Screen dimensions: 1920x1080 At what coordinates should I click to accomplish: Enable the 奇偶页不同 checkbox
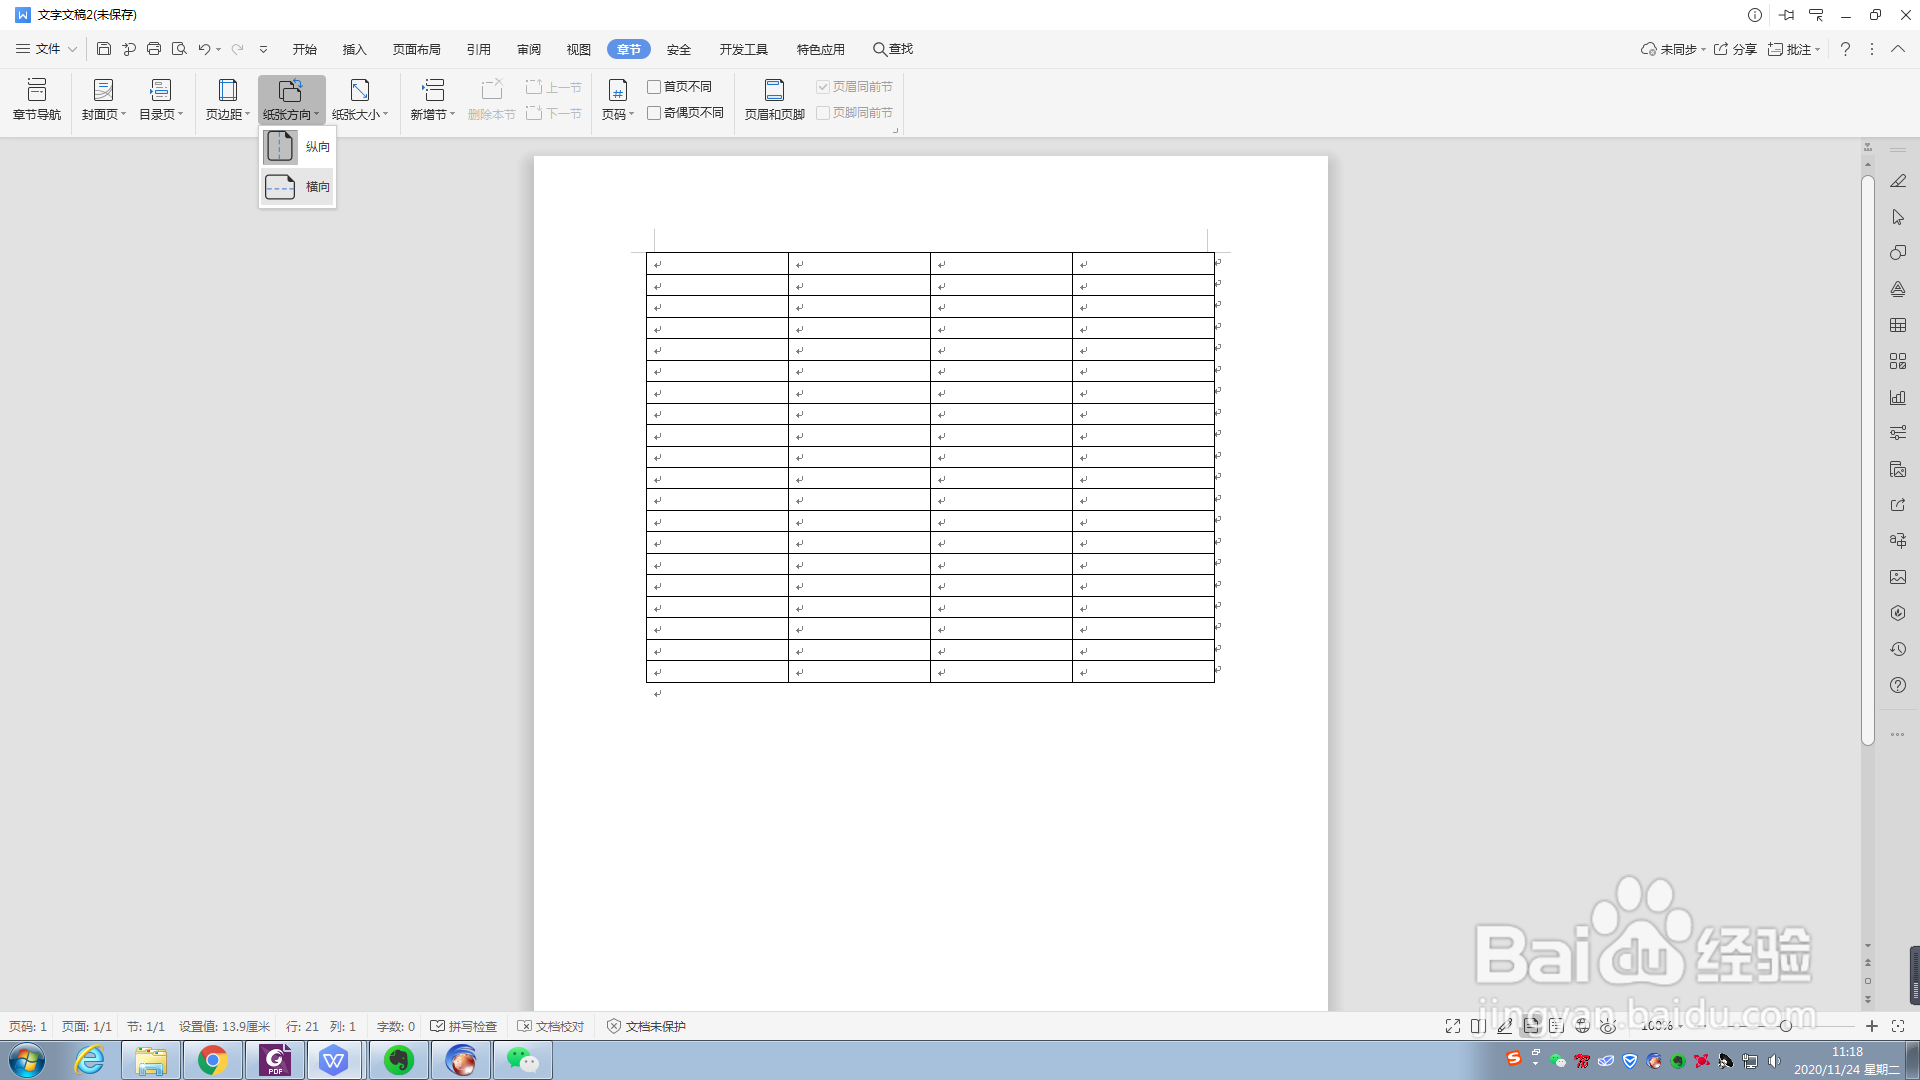pyautogui.click(x=654, y=113)
